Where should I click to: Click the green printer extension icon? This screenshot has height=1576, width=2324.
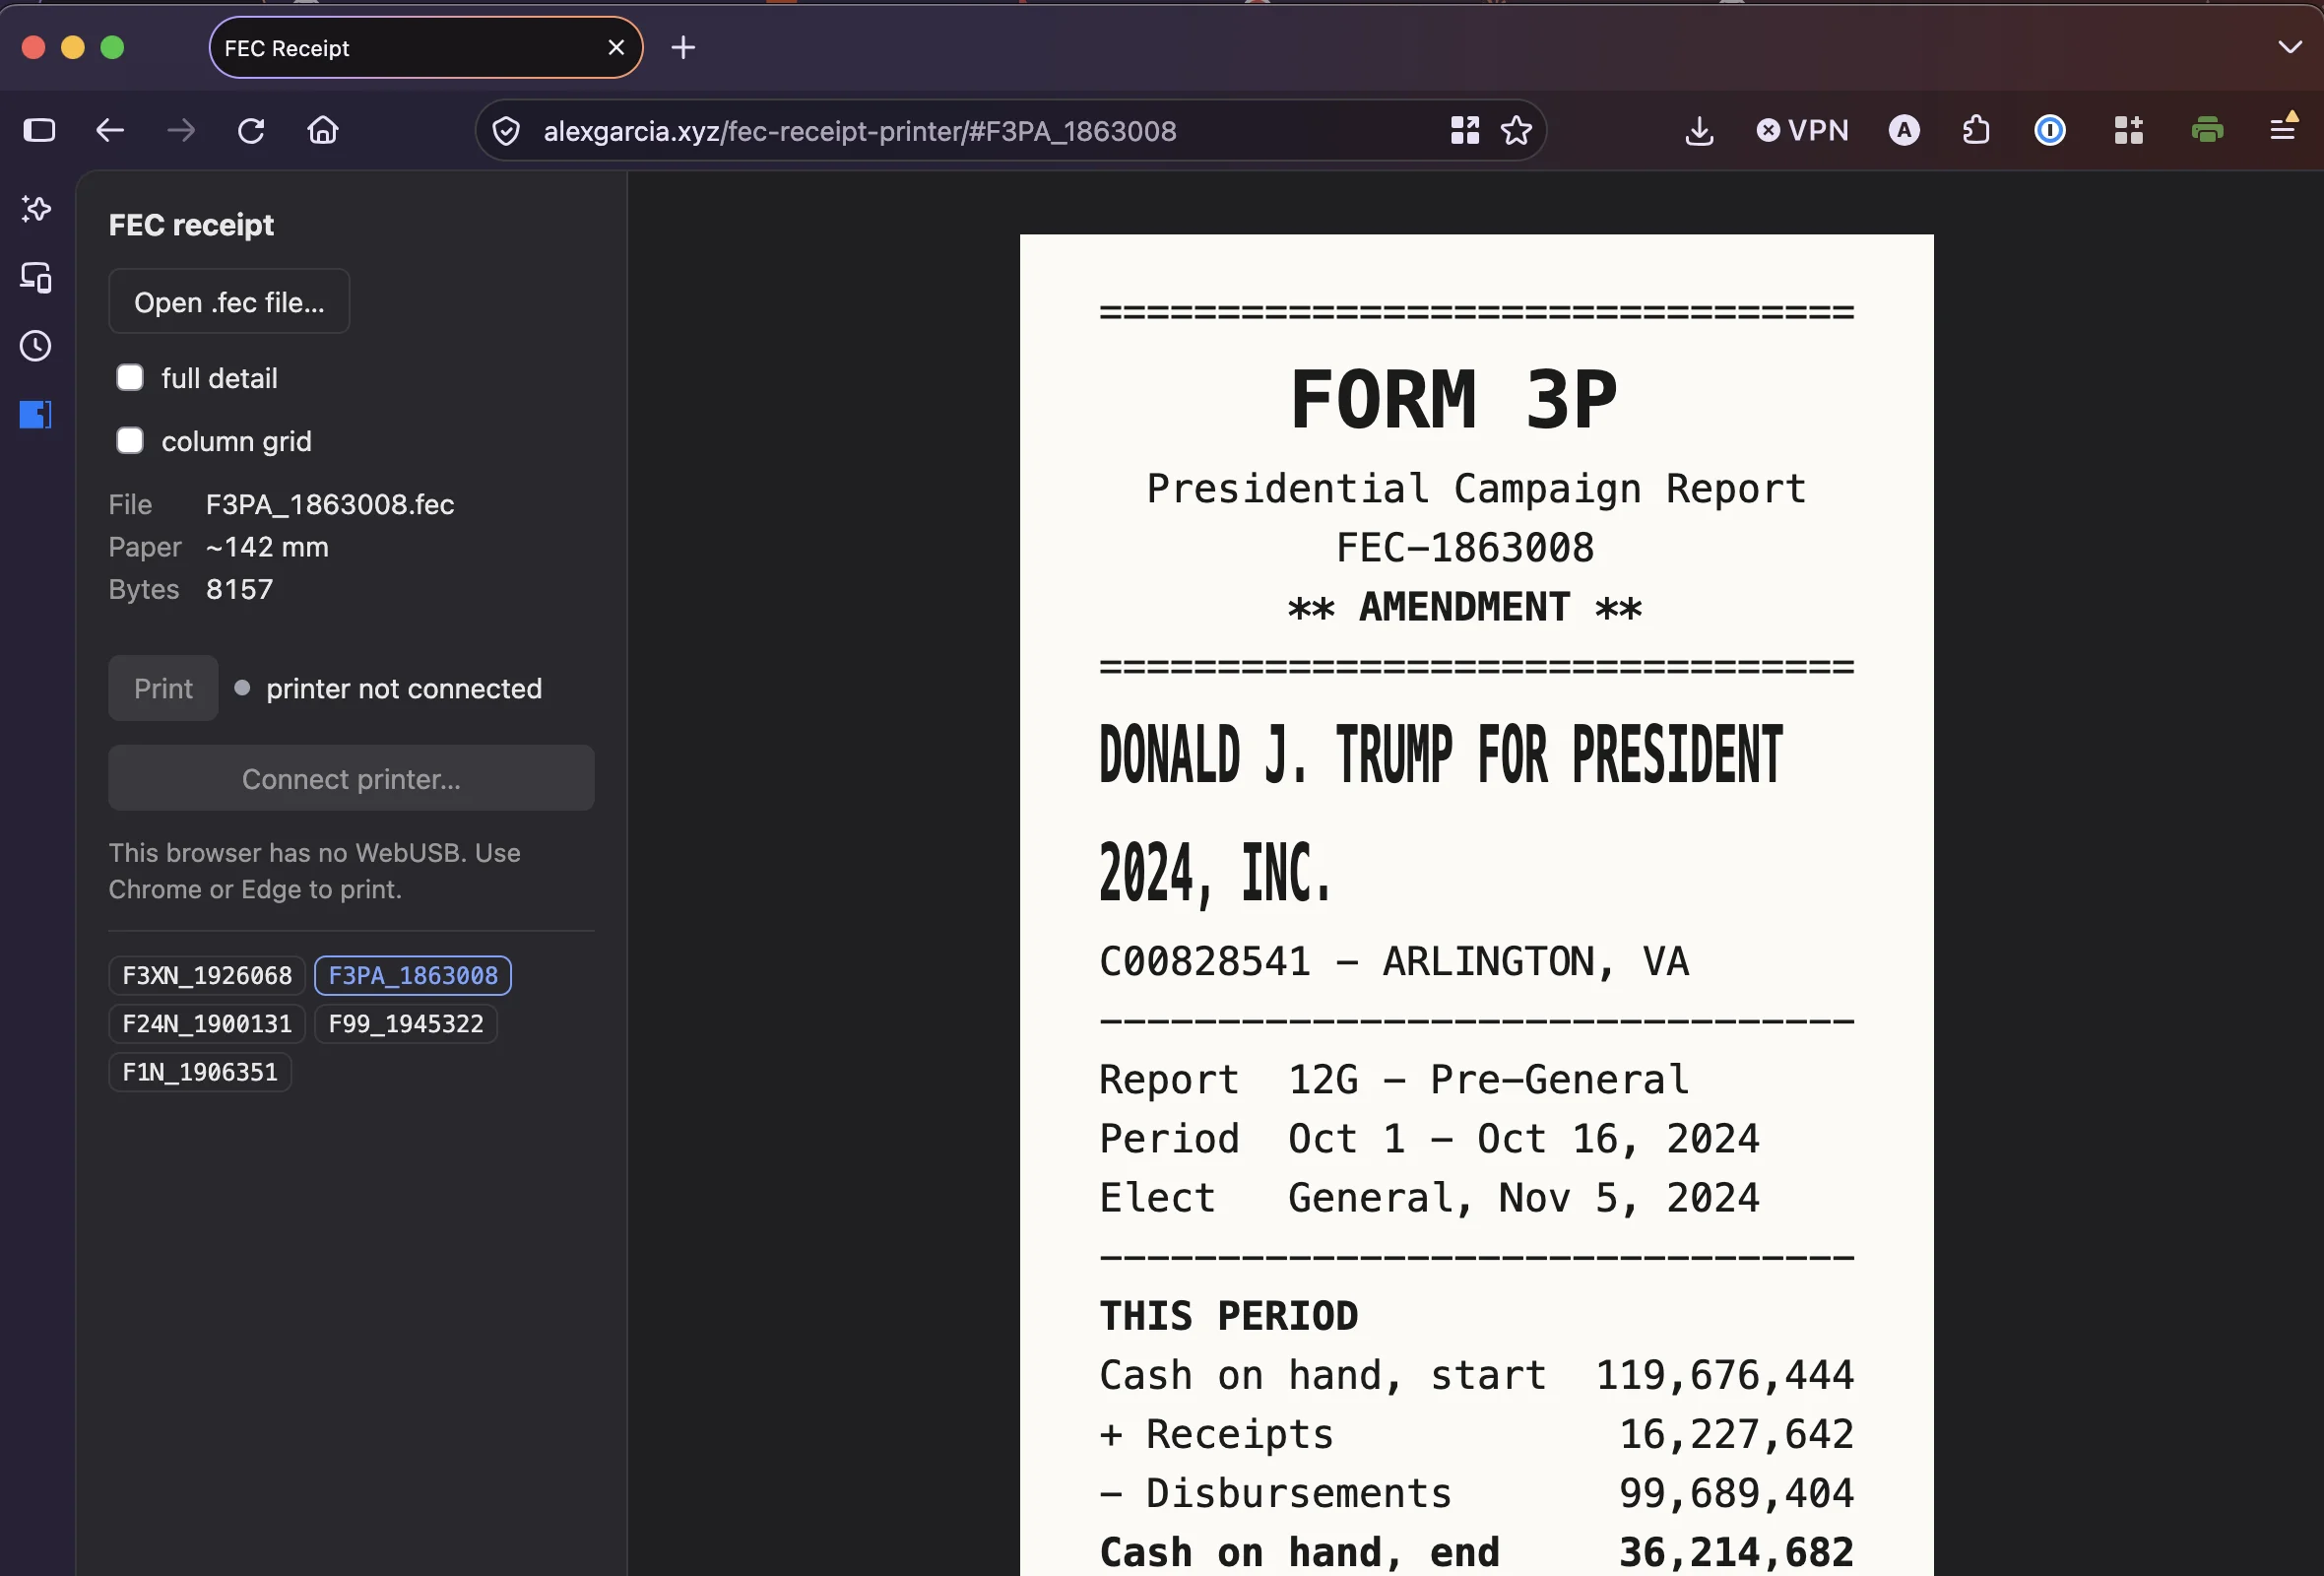pyautogui.click(x=2207, y=130)
